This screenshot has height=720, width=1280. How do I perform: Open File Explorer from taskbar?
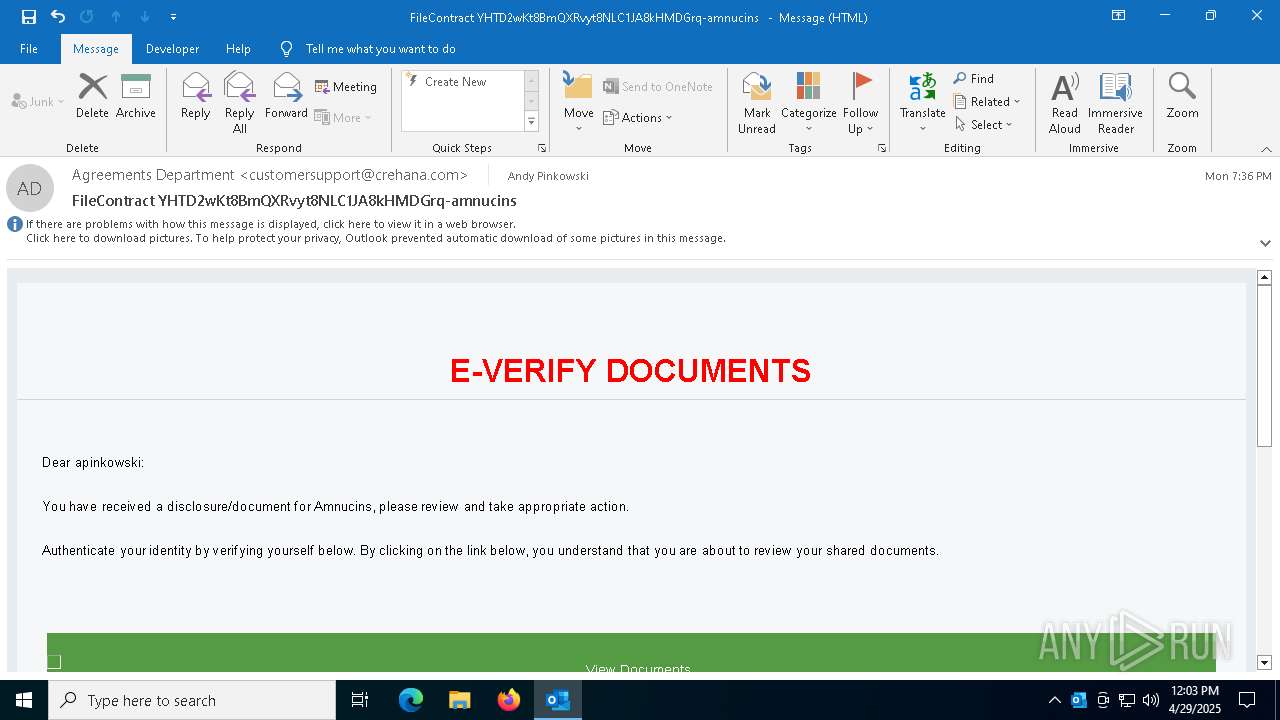pos(460,700)
